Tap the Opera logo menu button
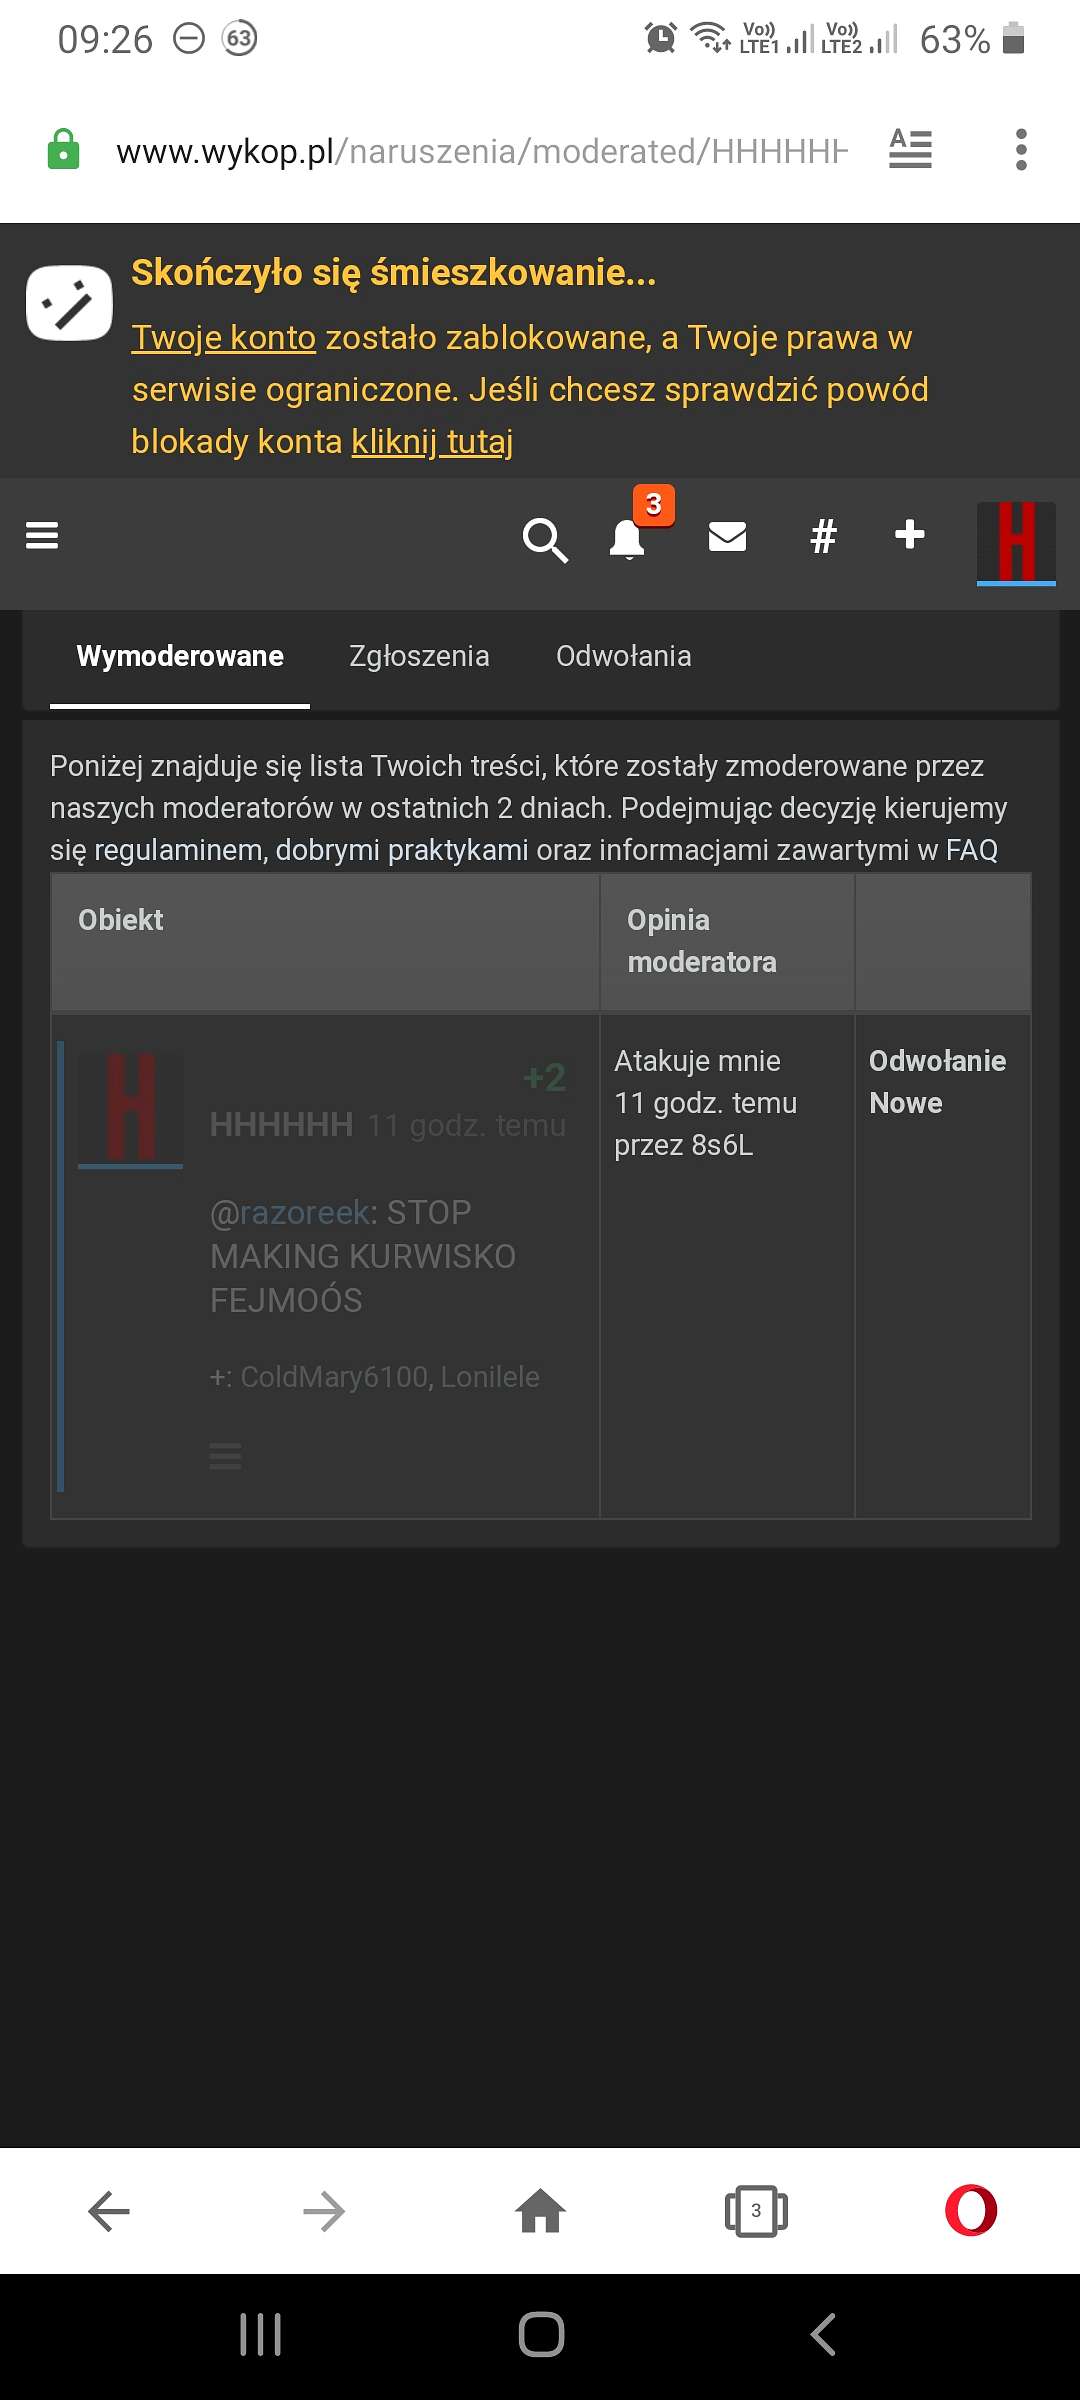The width and height of the screenshot is (1080, 2400). click(x=971, y=2211)
